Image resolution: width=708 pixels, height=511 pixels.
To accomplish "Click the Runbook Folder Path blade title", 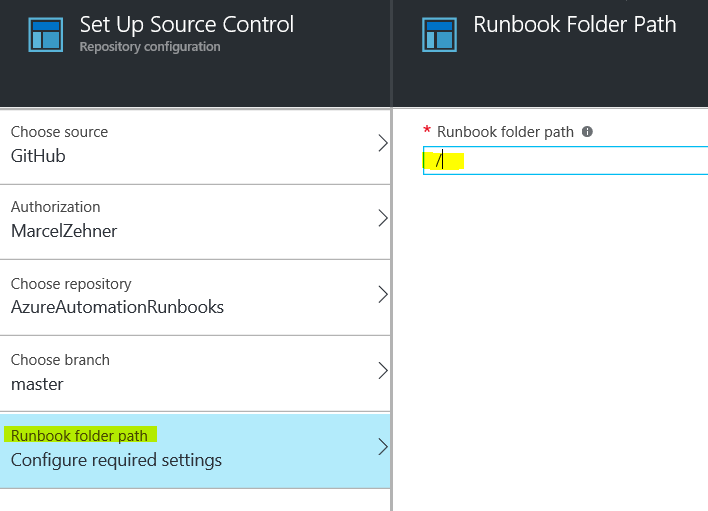I will point(574,25).
